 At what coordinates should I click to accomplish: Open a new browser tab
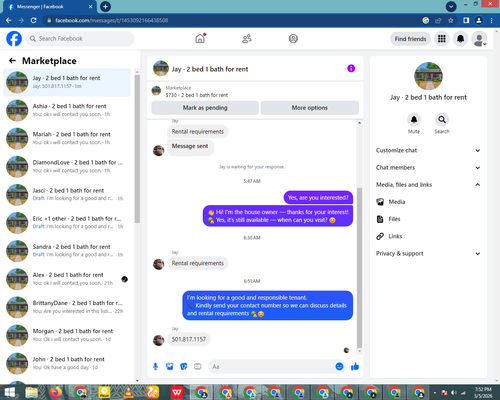(105, 6)
